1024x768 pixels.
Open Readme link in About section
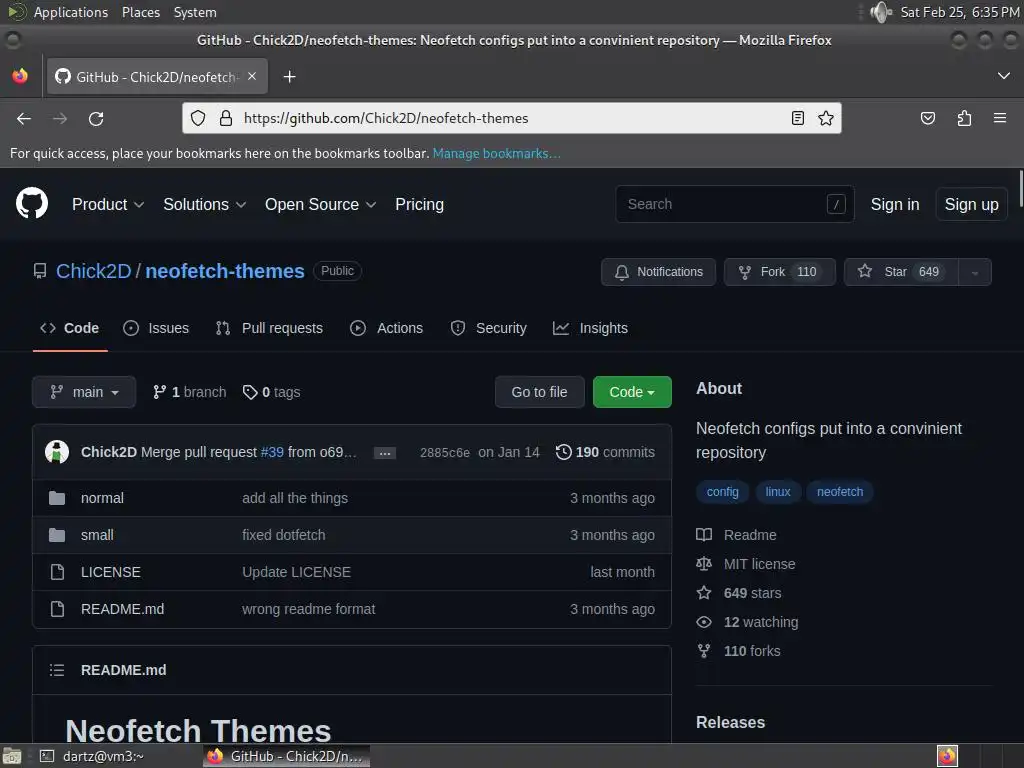coord(750,536)
